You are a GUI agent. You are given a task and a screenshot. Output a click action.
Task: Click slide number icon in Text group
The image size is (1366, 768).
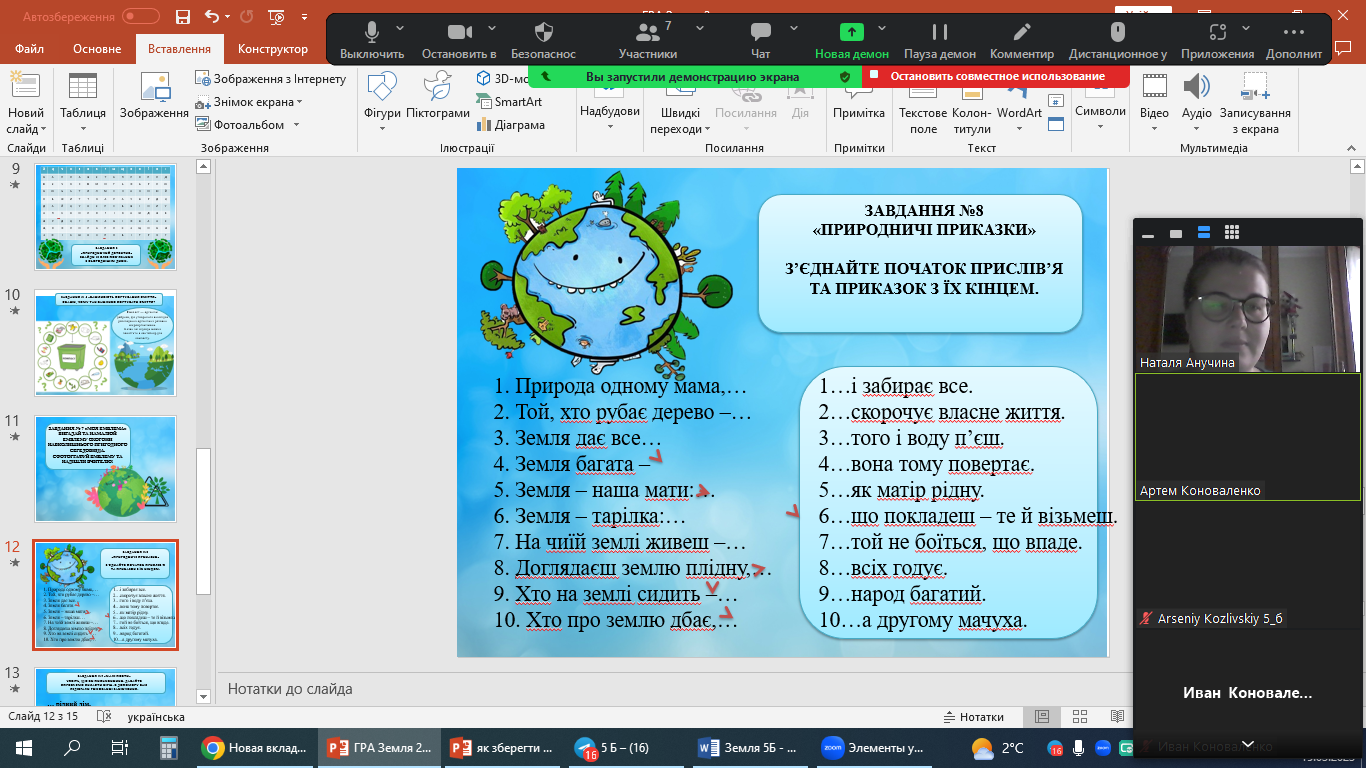[1054, 102]
